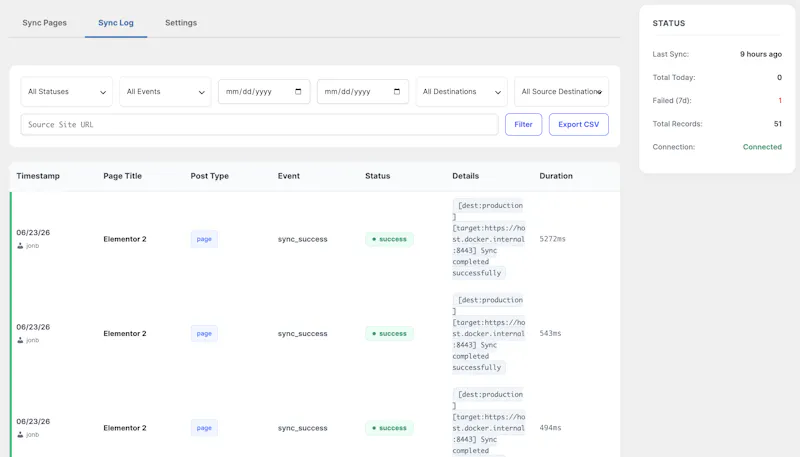Viewport: 800px width, 457px height.
Task: Click Elementor 2 title in the 494ms row
Action: [125, 428]
